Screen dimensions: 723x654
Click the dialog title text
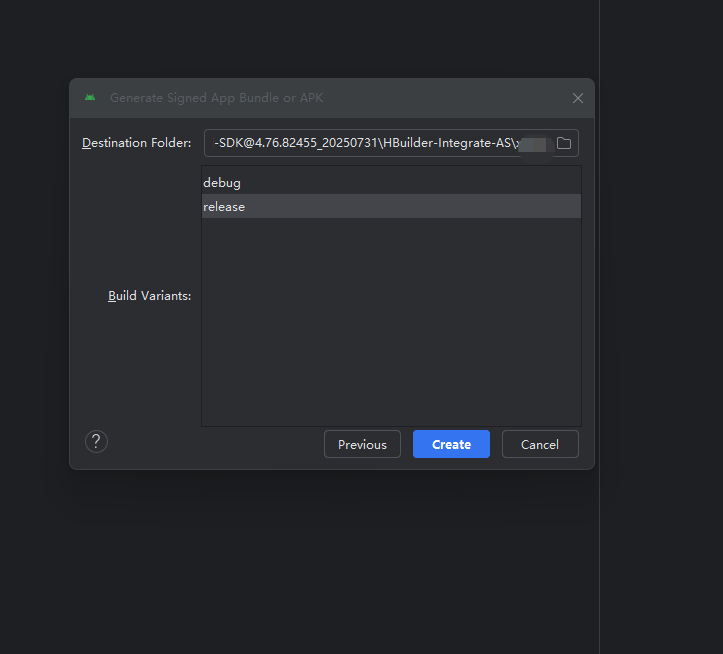(216, 98)
